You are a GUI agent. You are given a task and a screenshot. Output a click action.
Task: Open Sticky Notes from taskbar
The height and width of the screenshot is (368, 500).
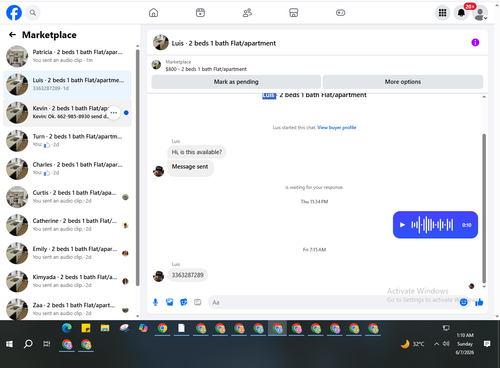pyautogui.click(x=86, y=328)
